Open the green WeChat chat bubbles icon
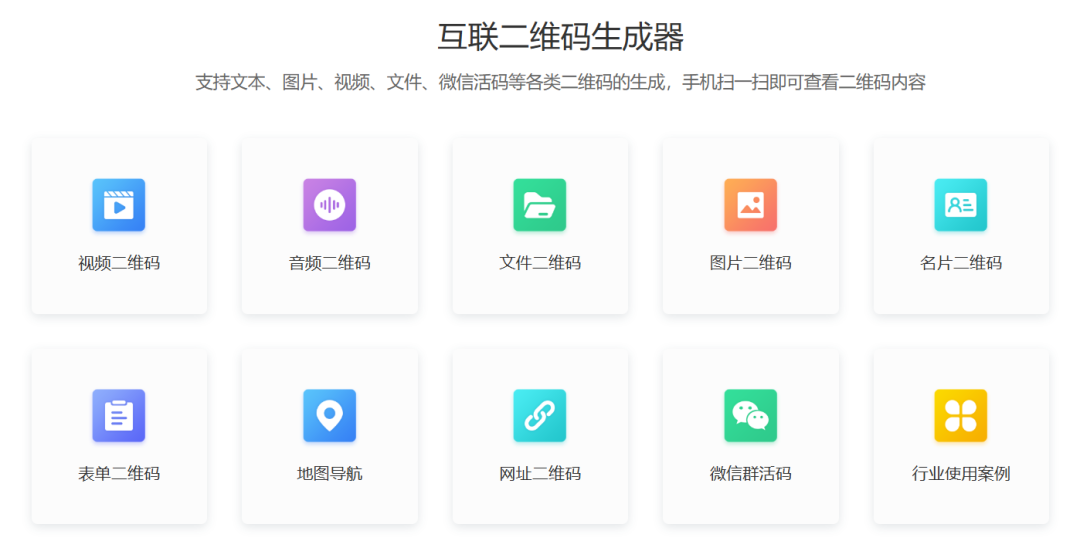Image resolution: width=1080 pixels, height=551 pixels. pos(750,415)
